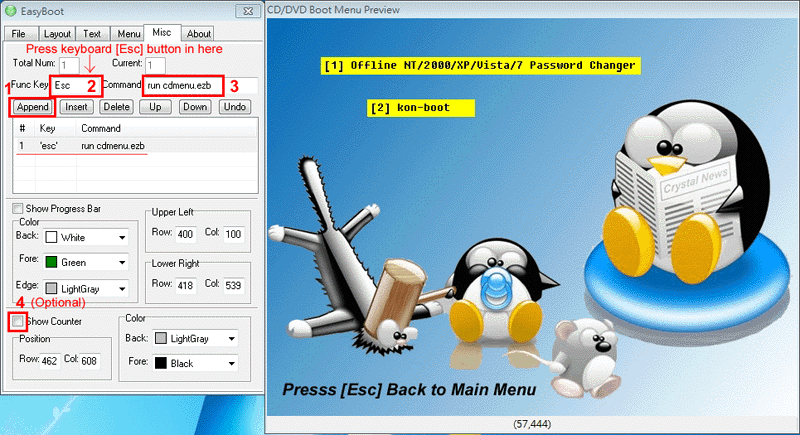Click the Insert button
800x435 pixels.
[x=76, y=107]
